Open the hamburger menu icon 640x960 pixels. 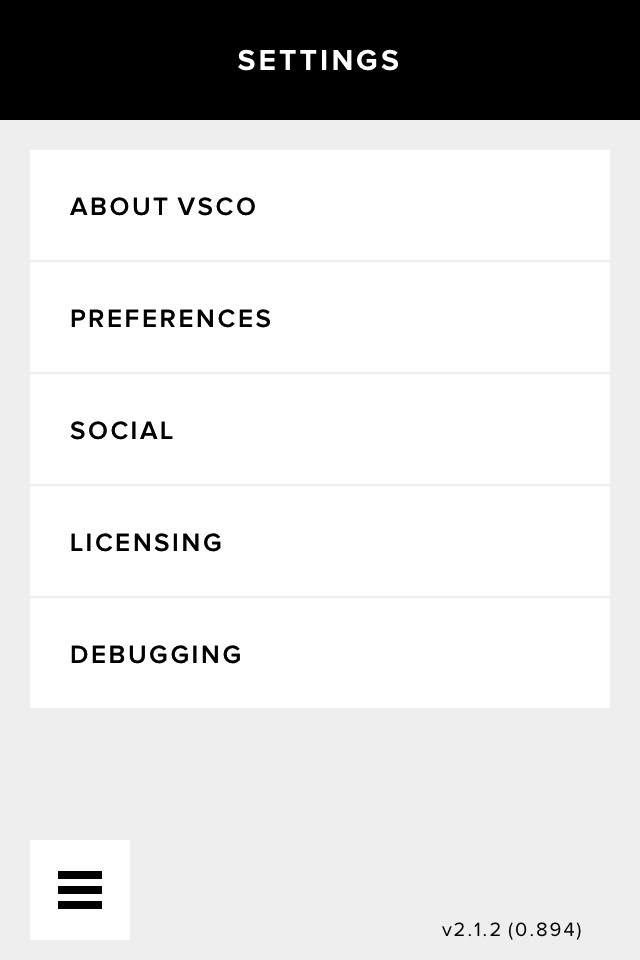pyautogui.click(x=80, y=890)
